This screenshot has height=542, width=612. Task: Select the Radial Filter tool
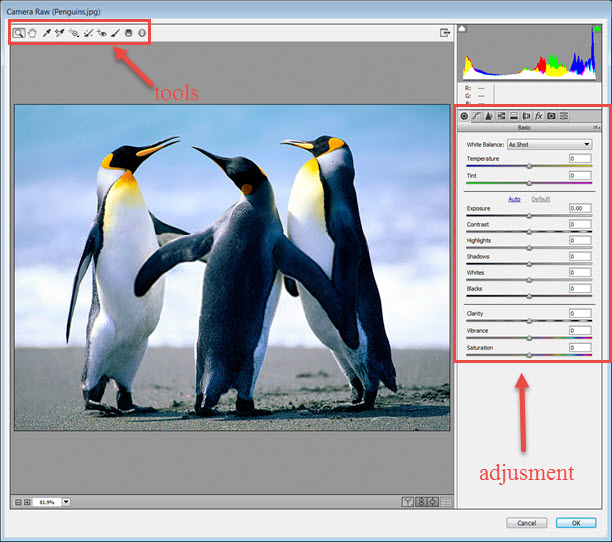point(142,33)
